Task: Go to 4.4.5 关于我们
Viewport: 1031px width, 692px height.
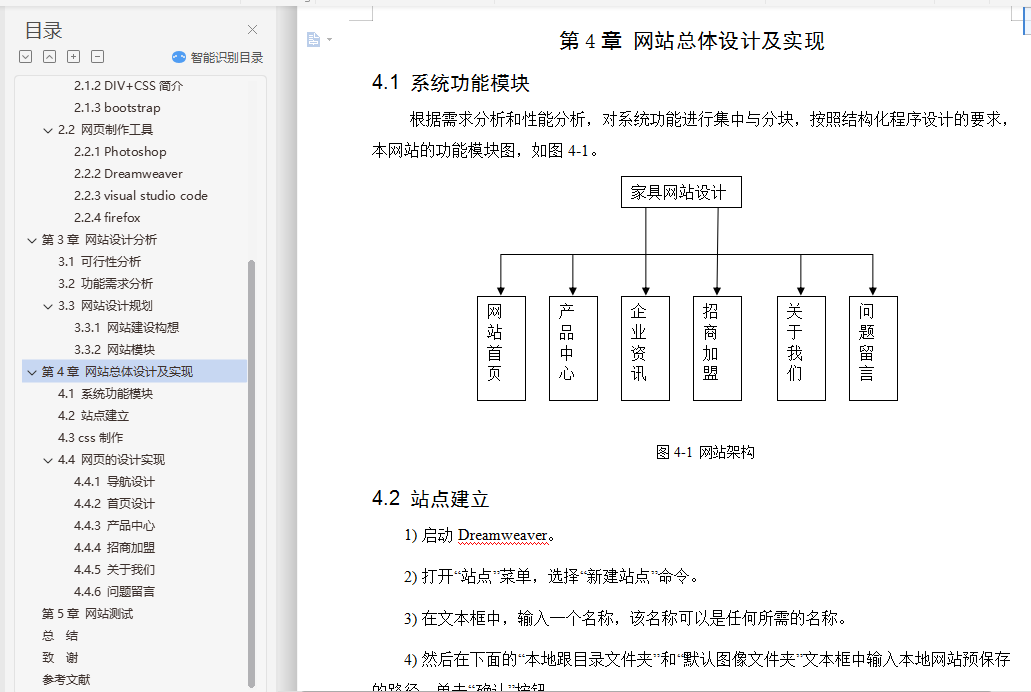Action: pos(114,570)
